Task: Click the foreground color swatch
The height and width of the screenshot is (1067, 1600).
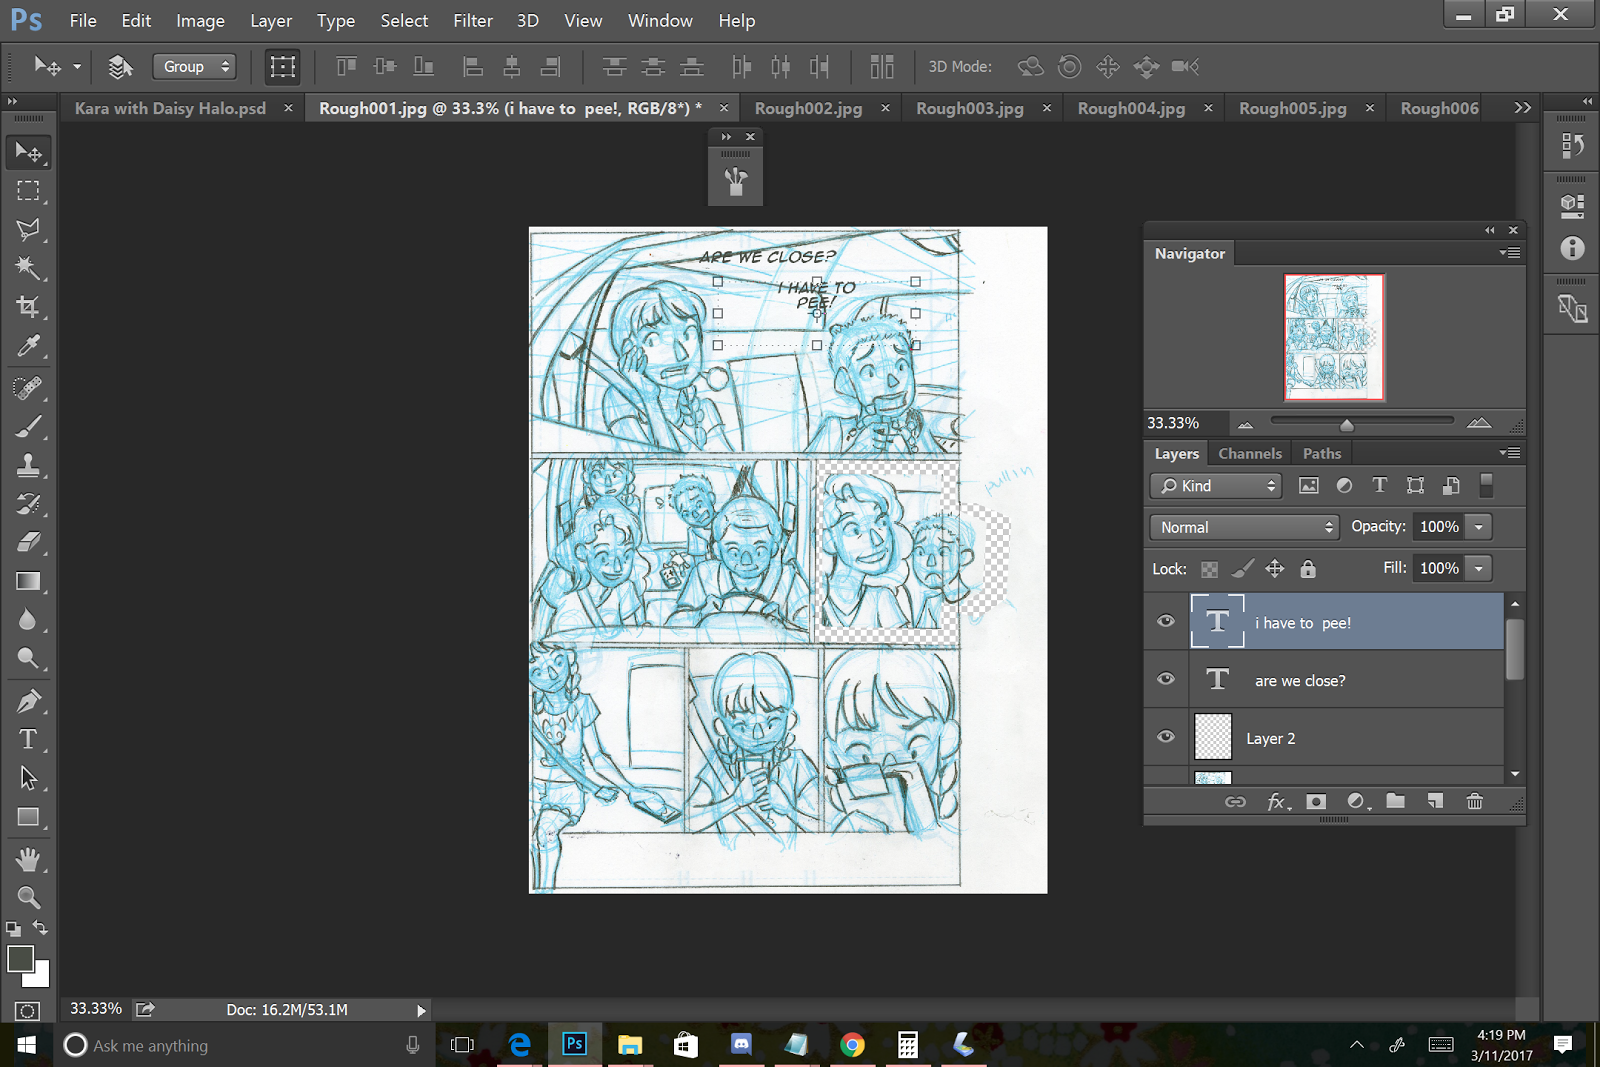Action: [x=20, y=958]
